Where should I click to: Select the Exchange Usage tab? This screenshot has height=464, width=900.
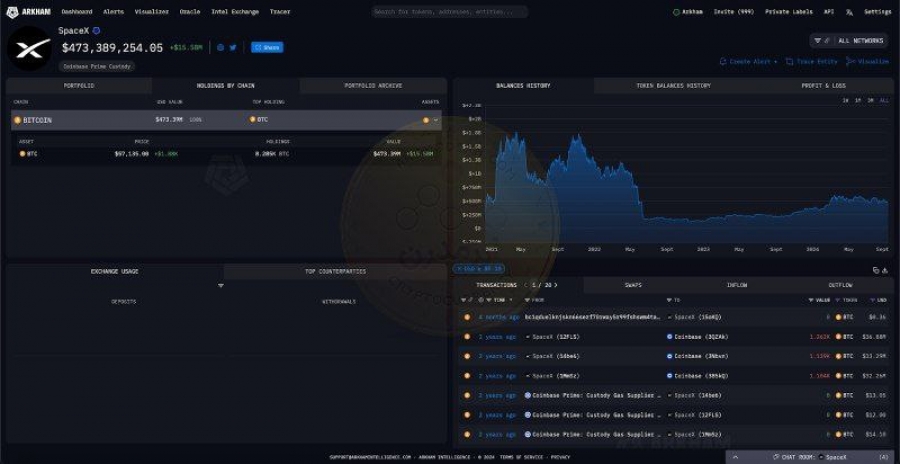pyautogui.click(x=115, y=272)
